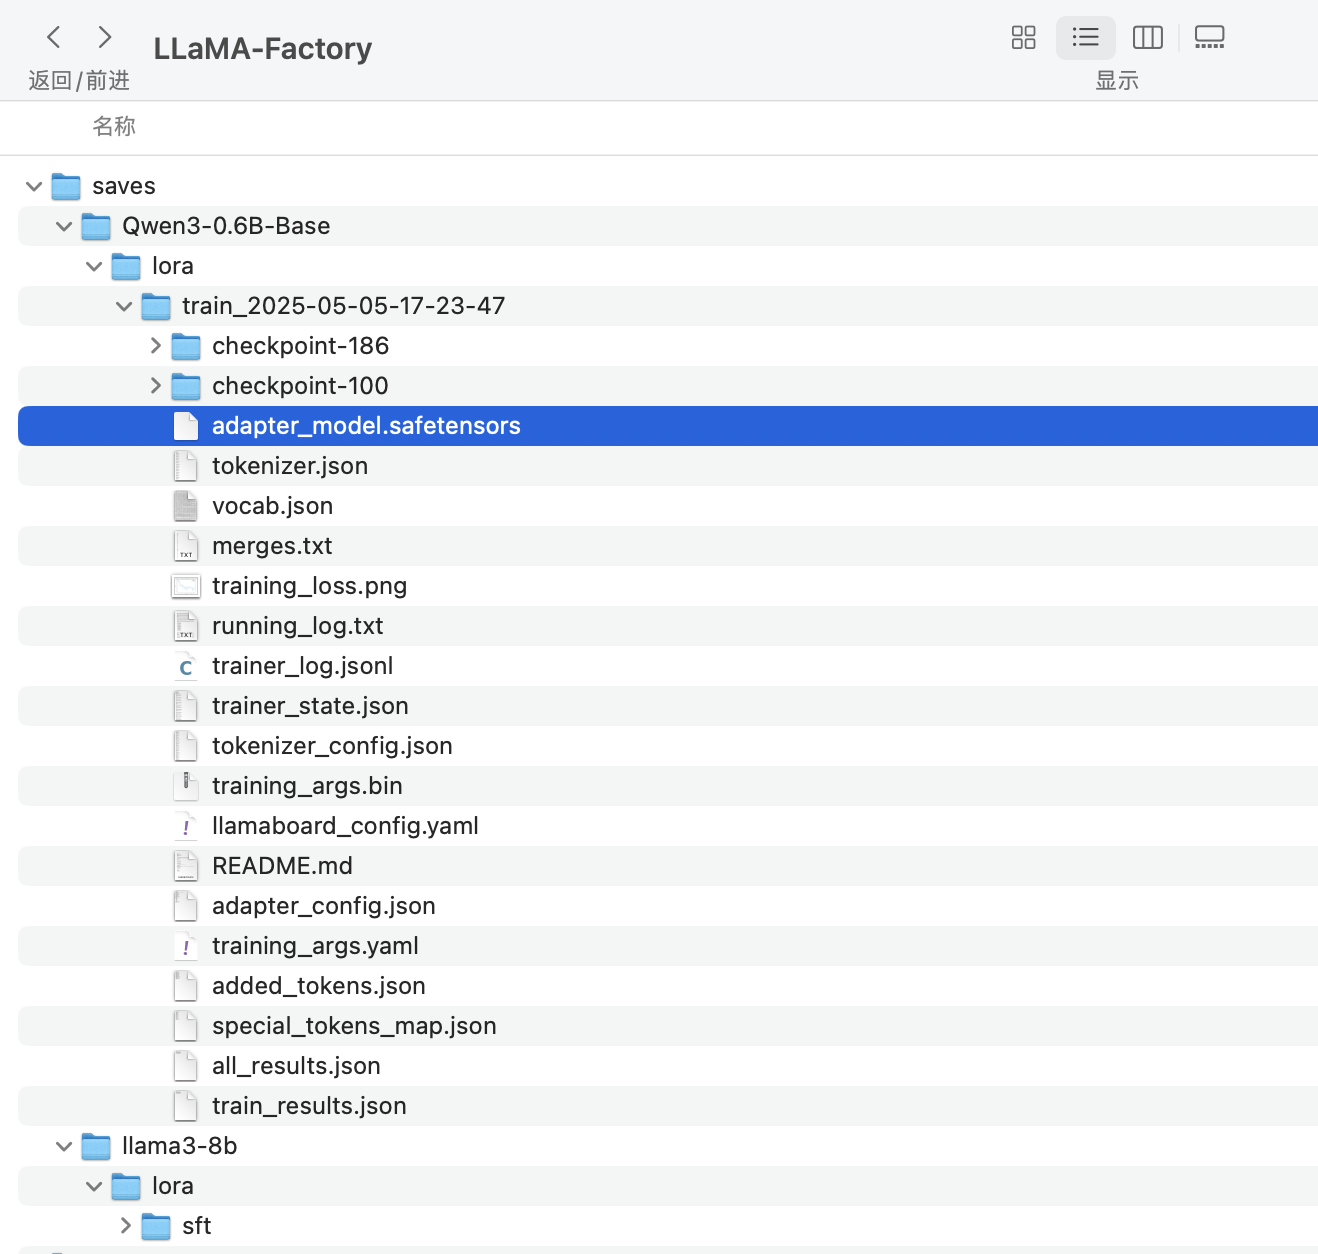The image size is (1318, 1254).
Task: Expand the checkpoint-186 folder
Action: pos(155,346)
